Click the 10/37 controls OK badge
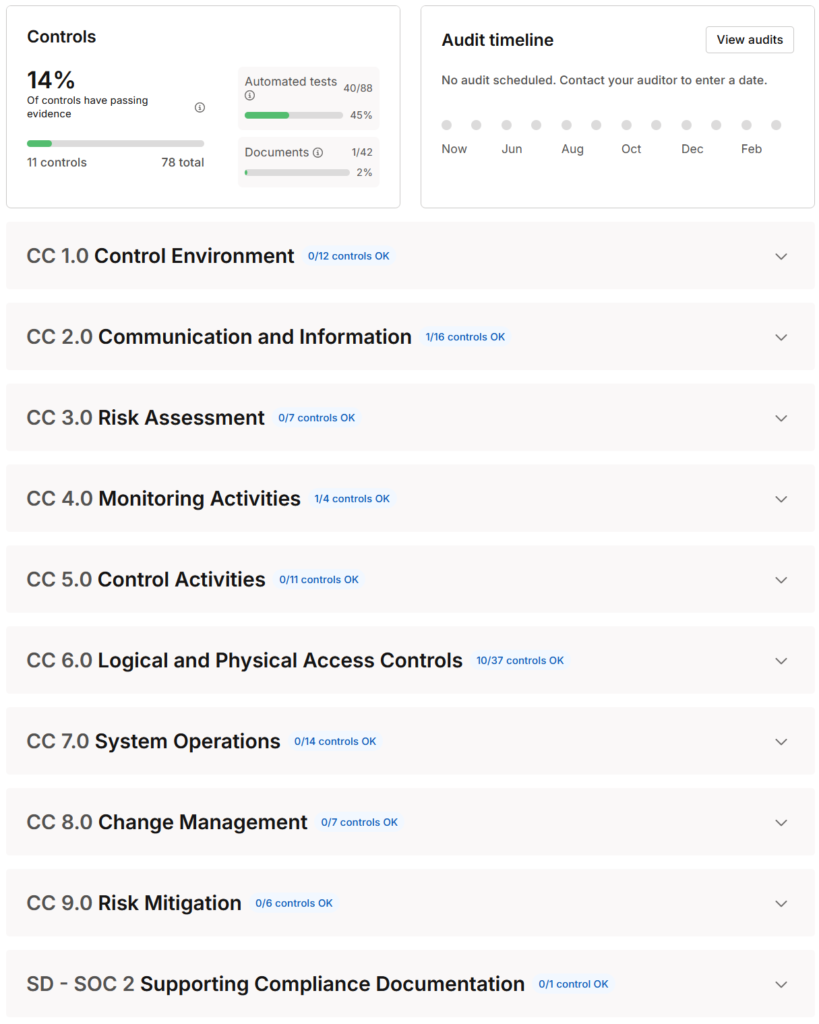This screenshot has width=819, height=1024. click(x=520, y=661)
